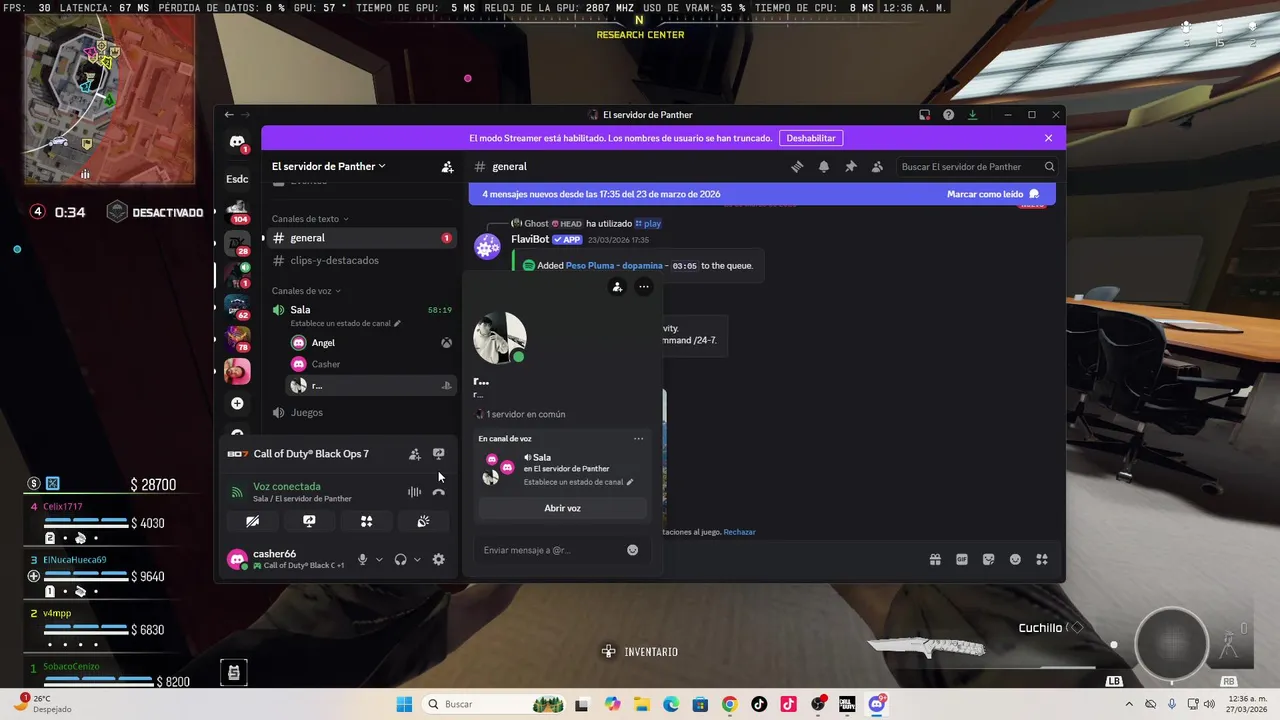Screen dimensions: 1280x720
Task: Click Abrir voz button
Action: click(x=562, y=508)
